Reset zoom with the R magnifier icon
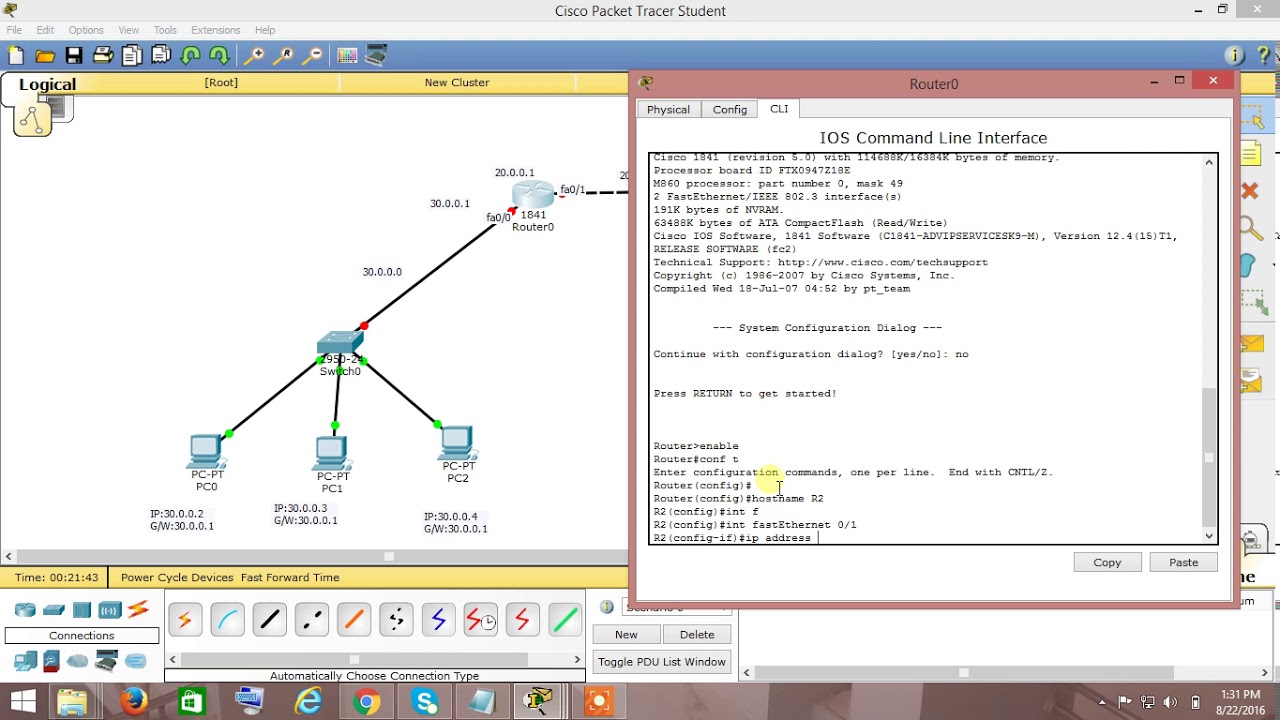 (284, 56)
